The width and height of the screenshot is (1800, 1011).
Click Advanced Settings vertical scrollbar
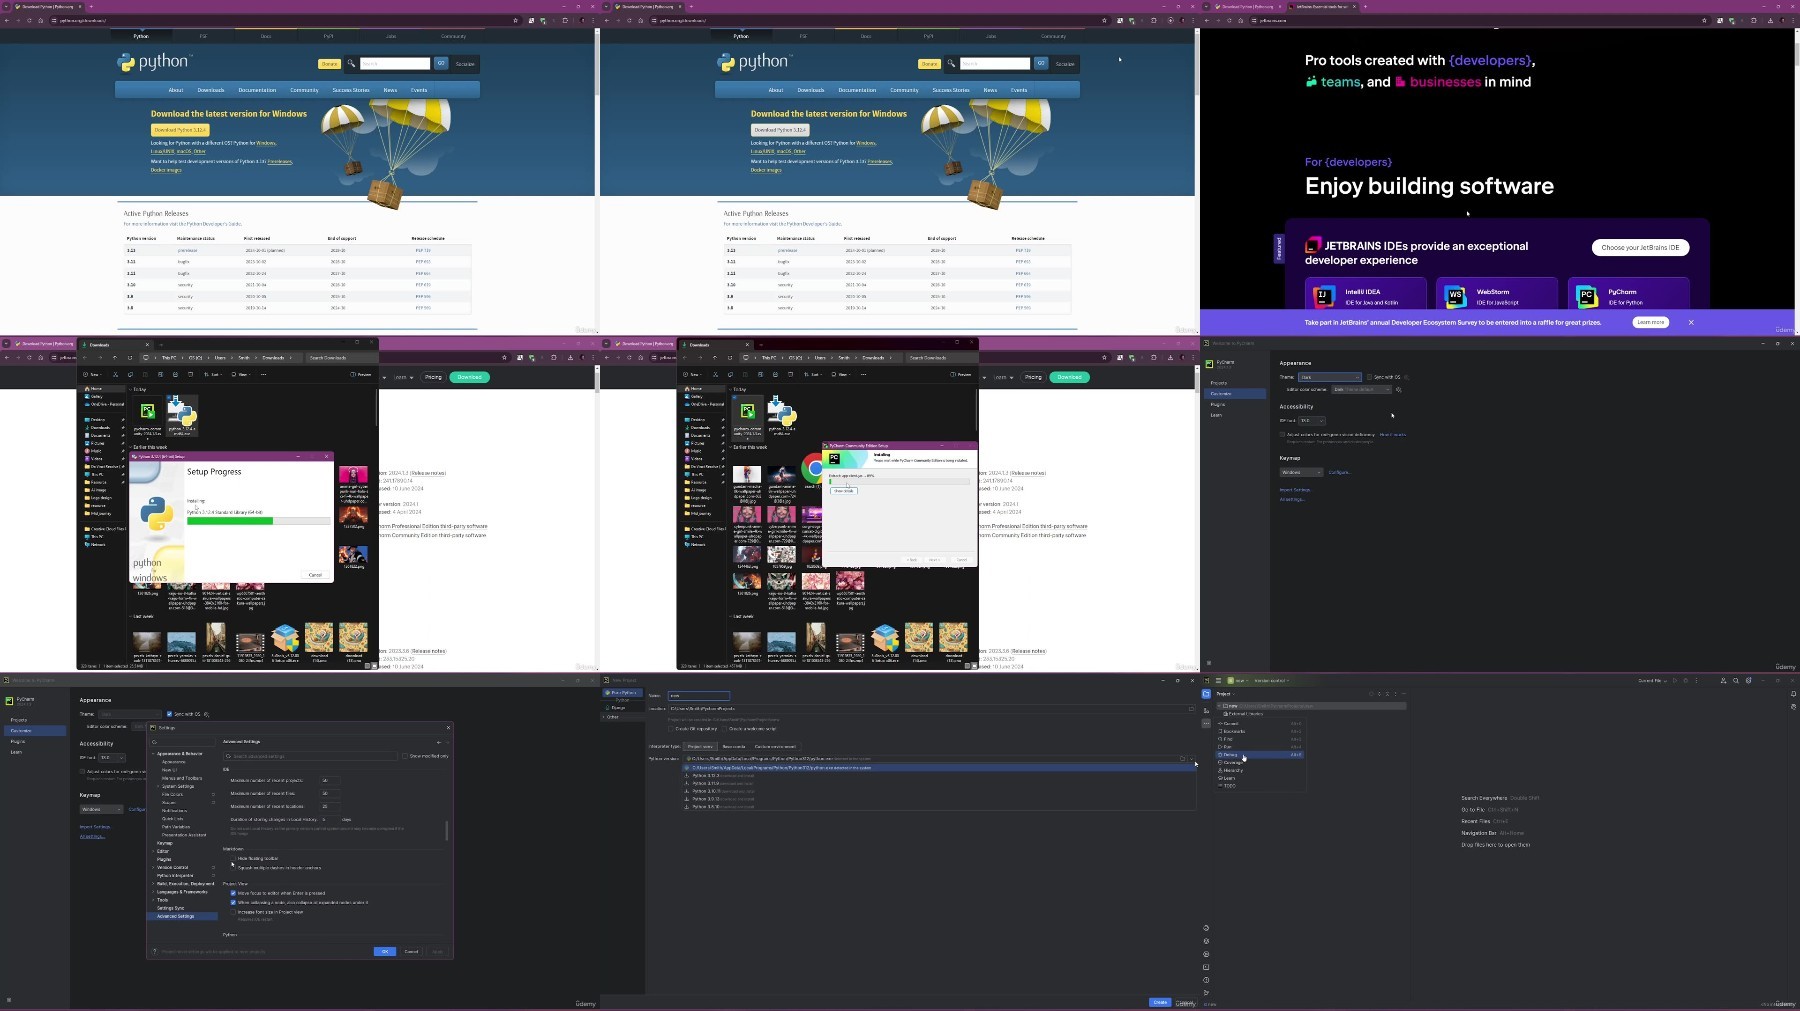point(447,830)
